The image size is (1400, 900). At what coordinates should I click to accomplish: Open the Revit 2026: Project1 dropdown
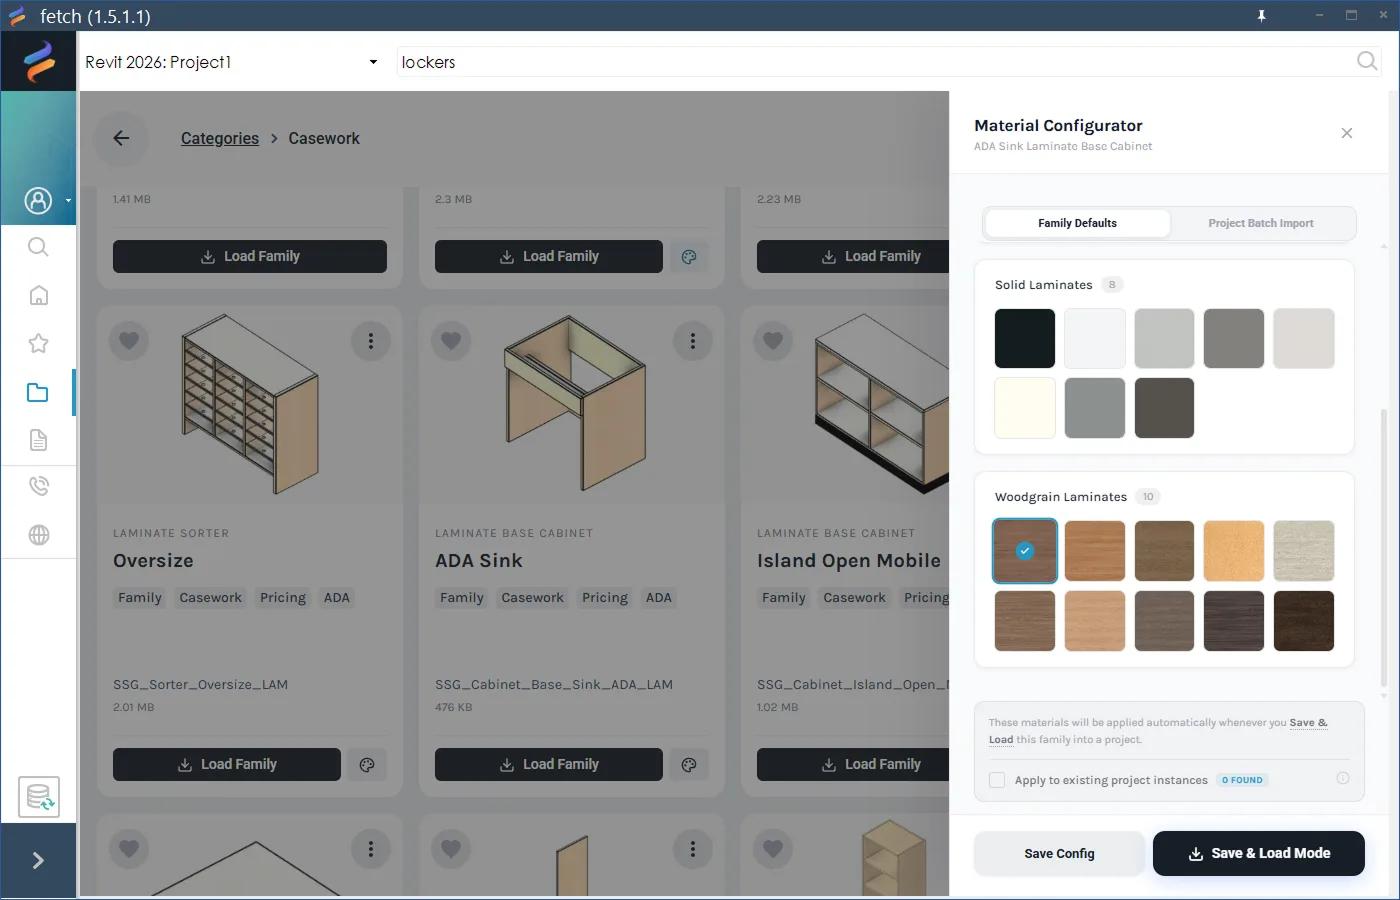pyautogui.click(x=231, y=62)
